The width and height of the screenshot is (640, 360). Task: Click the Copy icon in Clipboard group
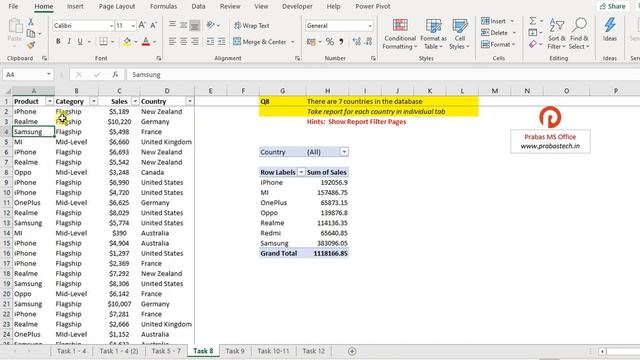(31, 33)
